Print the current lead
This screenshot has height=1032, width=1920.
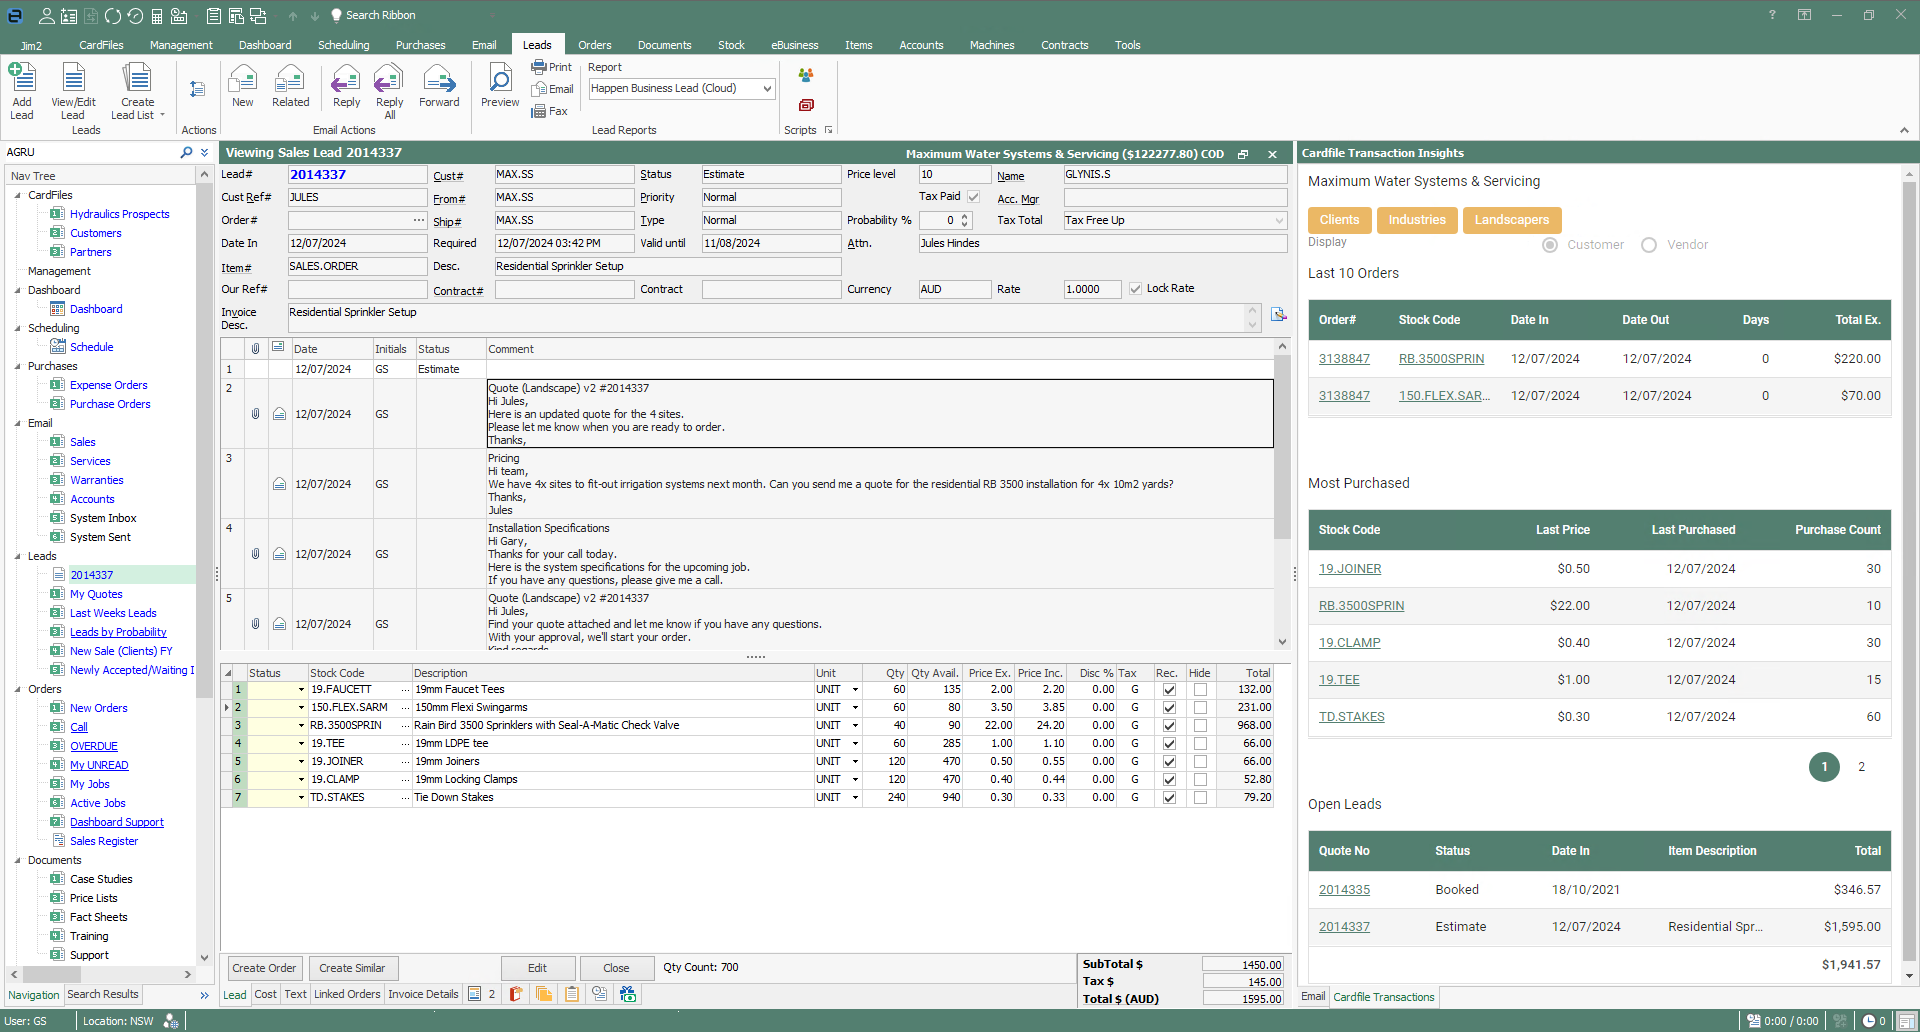point(551,66)
